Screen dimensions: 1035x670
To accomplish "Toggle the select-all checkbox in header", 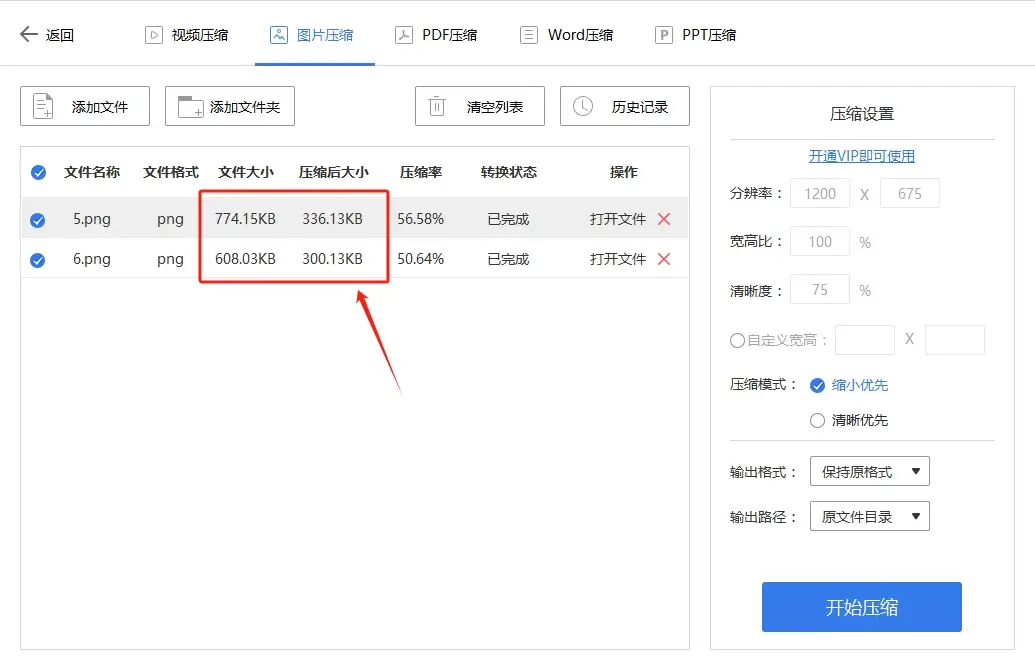I will [38, 172].
